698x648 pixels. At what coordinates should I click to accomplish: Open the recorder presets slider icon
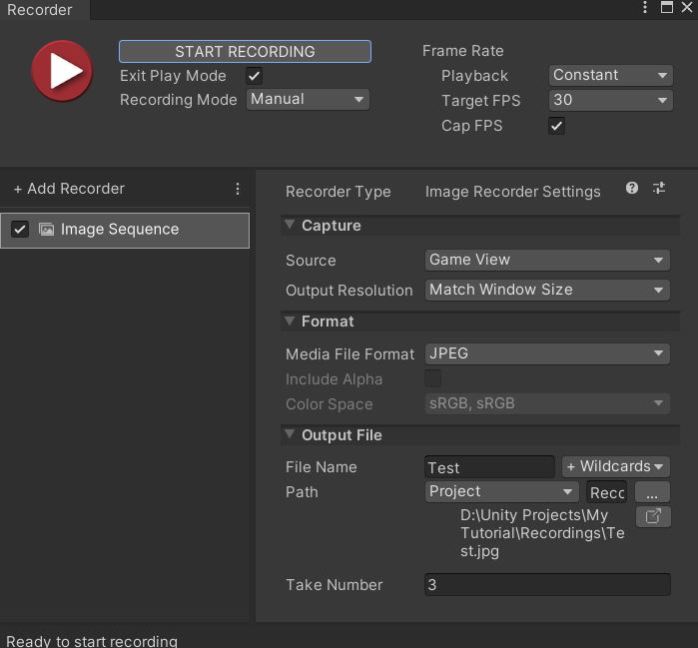pos(659,188)
